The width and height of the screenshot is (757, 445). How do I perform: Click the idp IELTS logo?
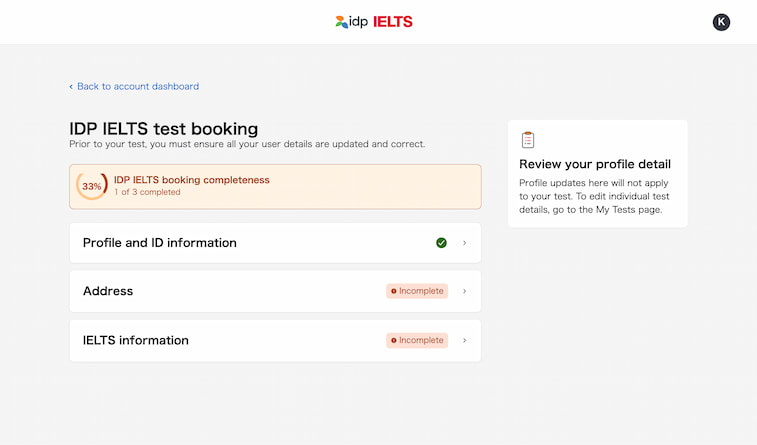374,22
